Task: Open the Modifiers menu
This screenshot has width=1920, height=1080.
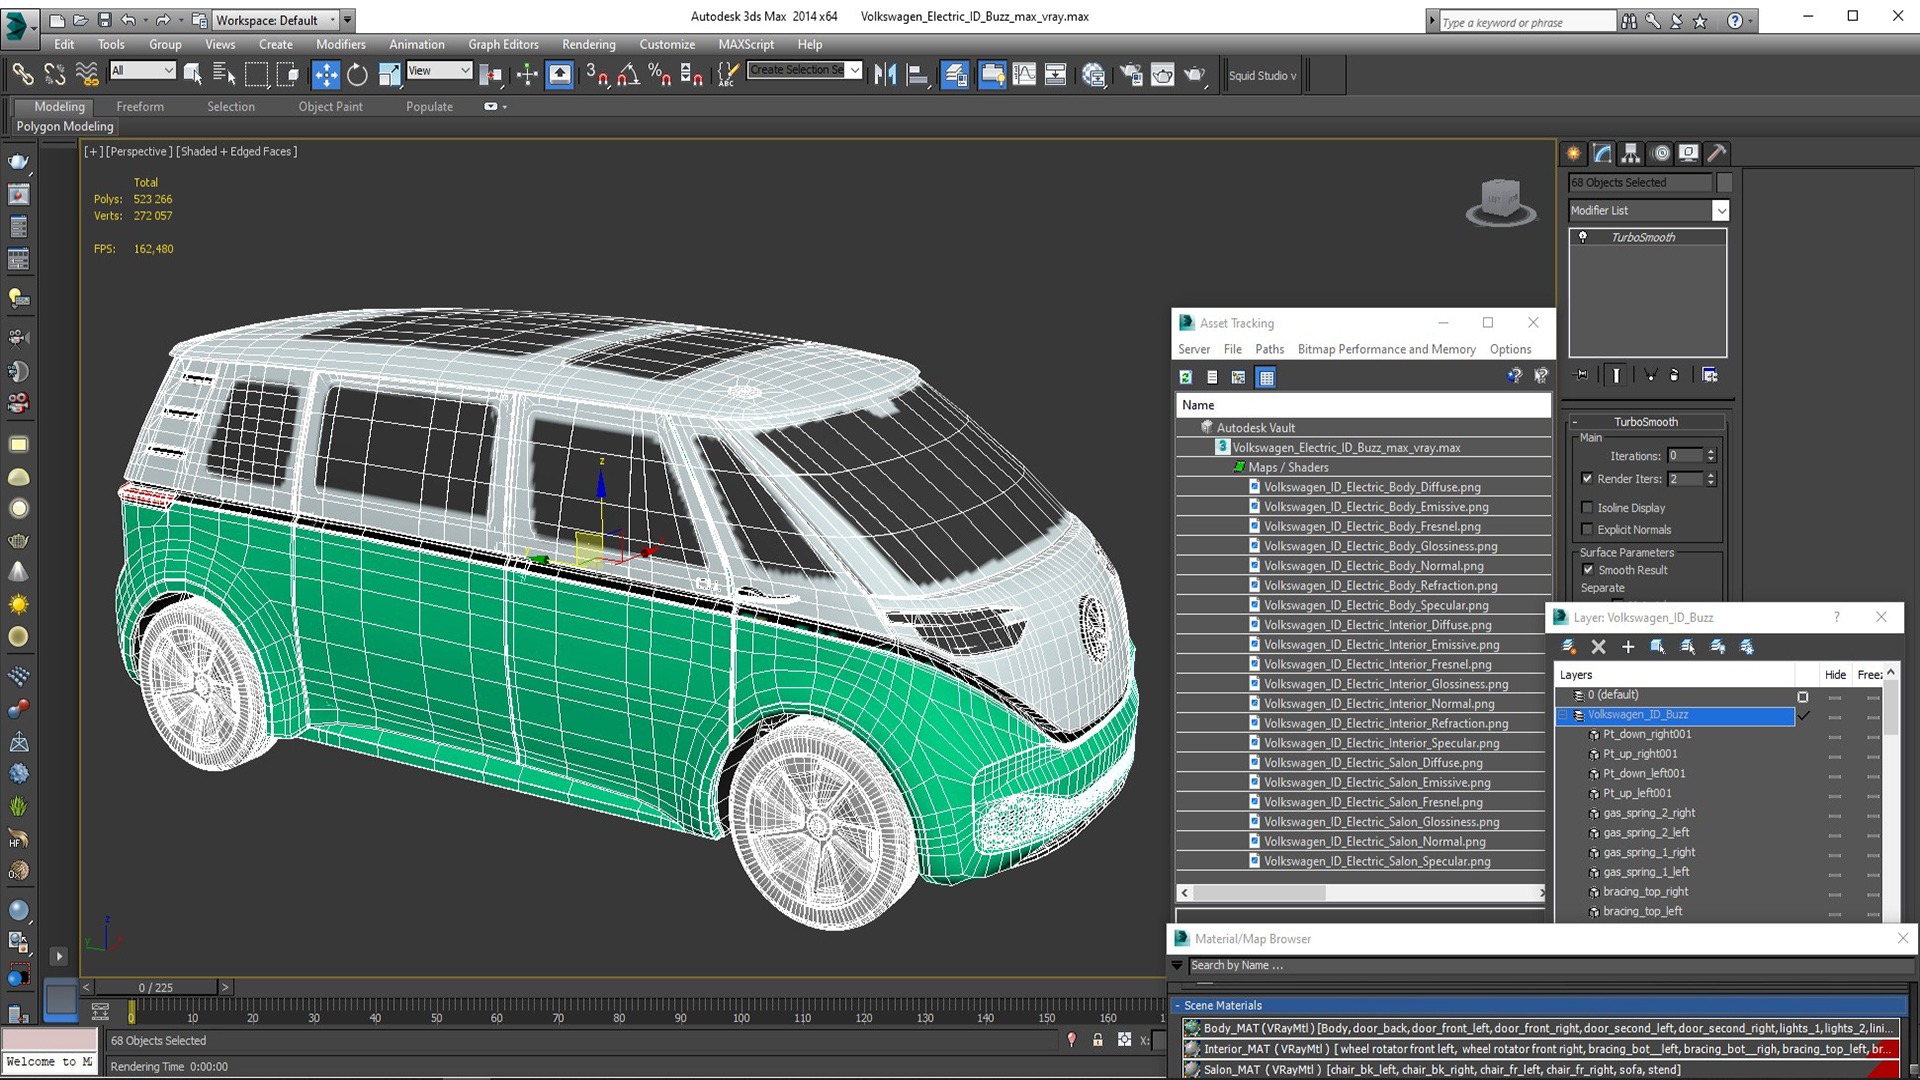Action: point(340,44)
